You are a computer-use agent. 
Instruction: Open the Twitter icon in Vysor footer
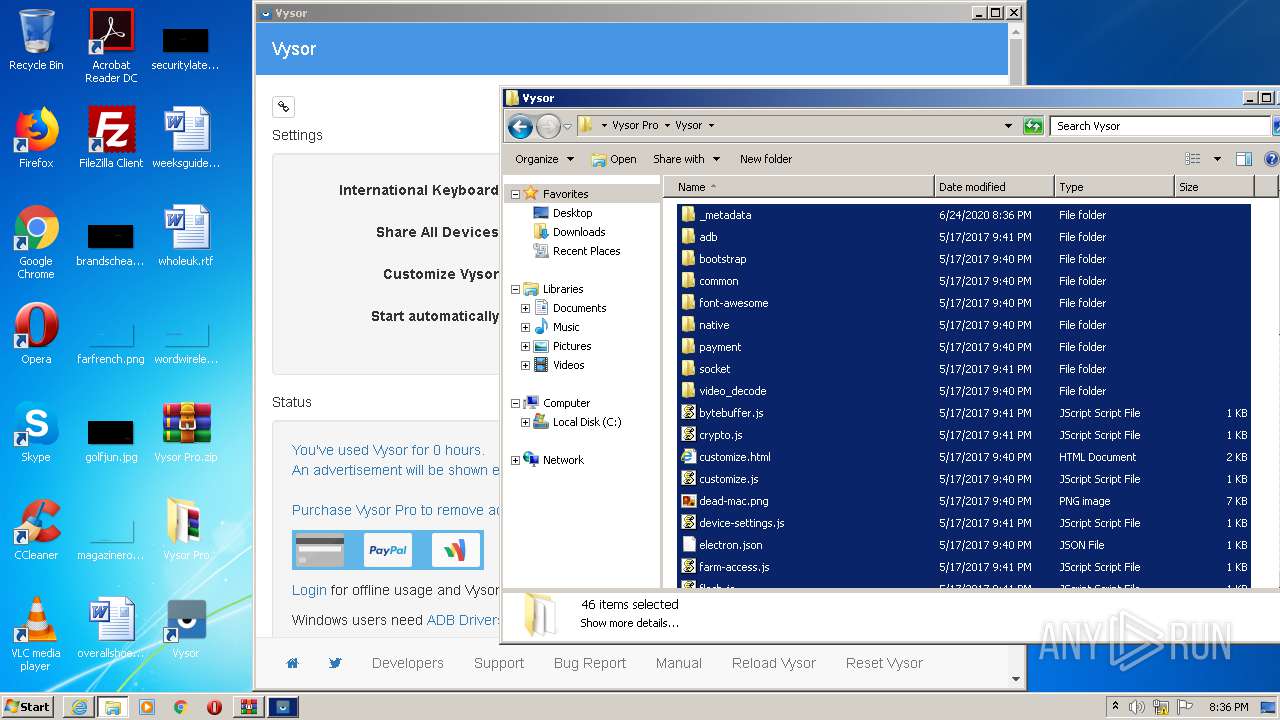pyautogui.click(x=335, y=663)
